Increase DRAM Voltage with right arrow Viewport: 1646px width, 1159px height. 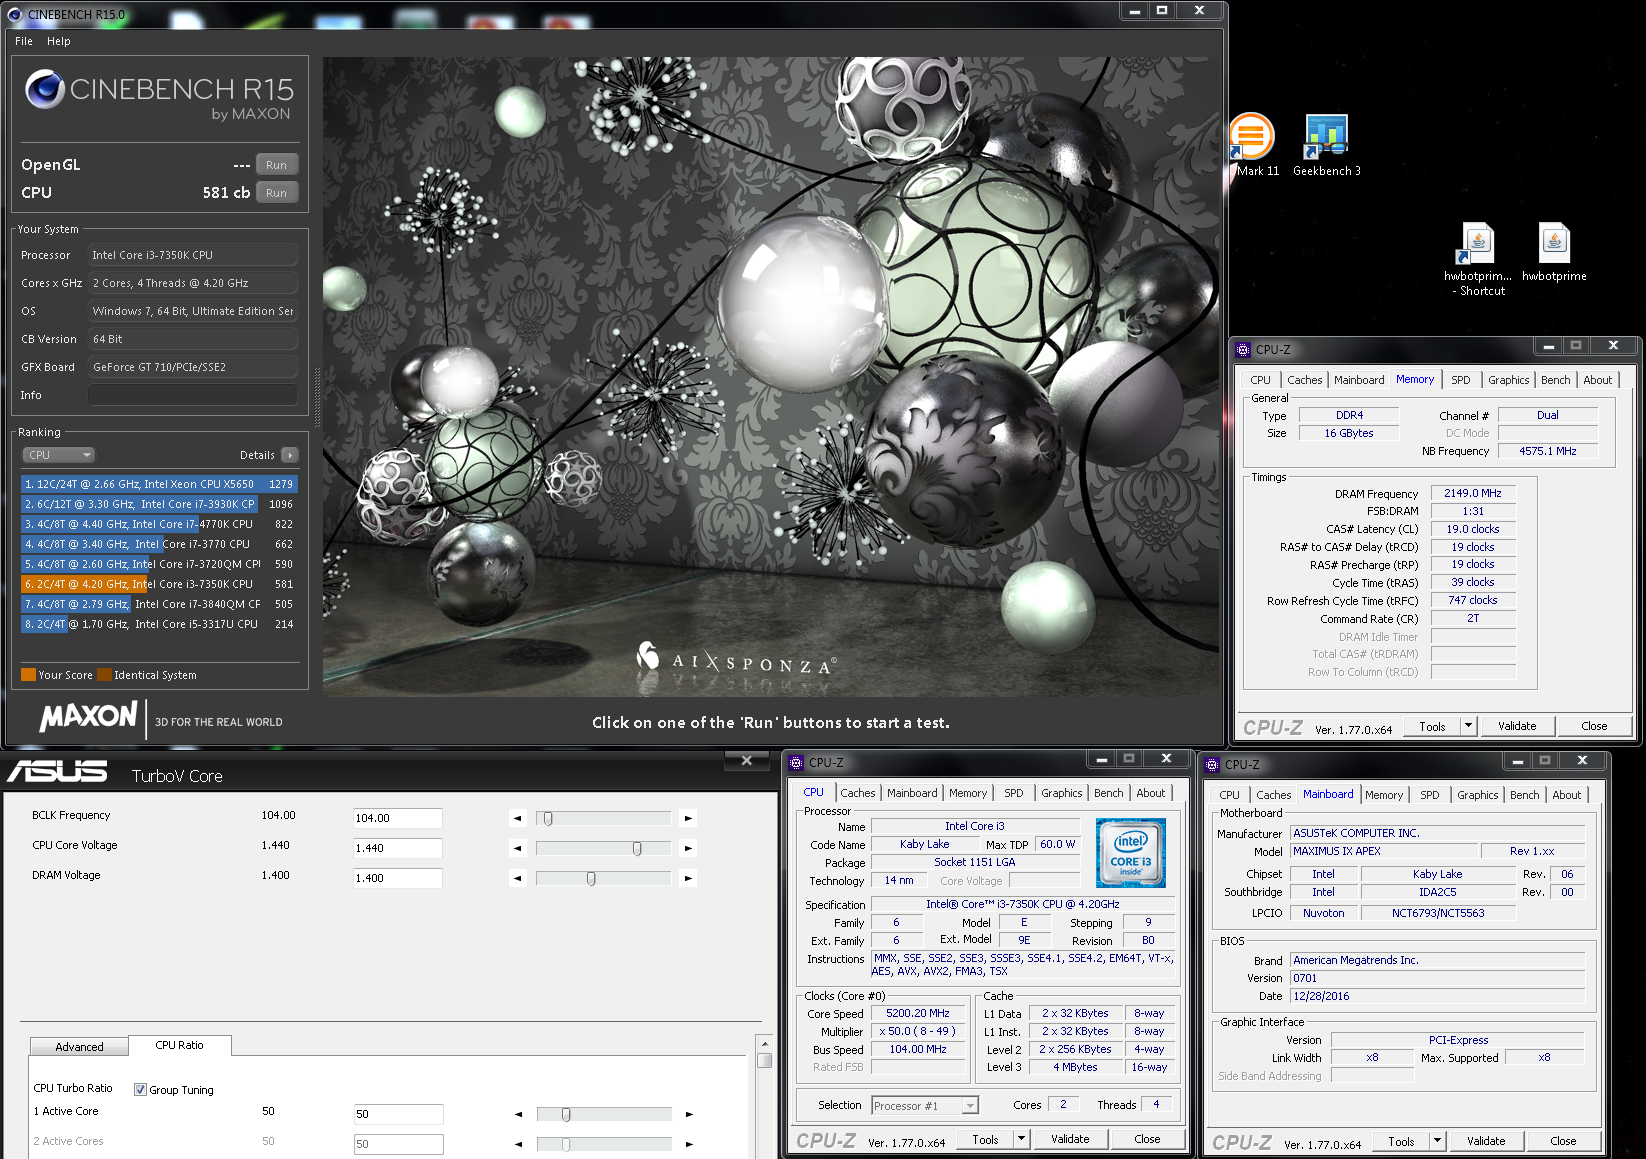click(x=688, y=878)
